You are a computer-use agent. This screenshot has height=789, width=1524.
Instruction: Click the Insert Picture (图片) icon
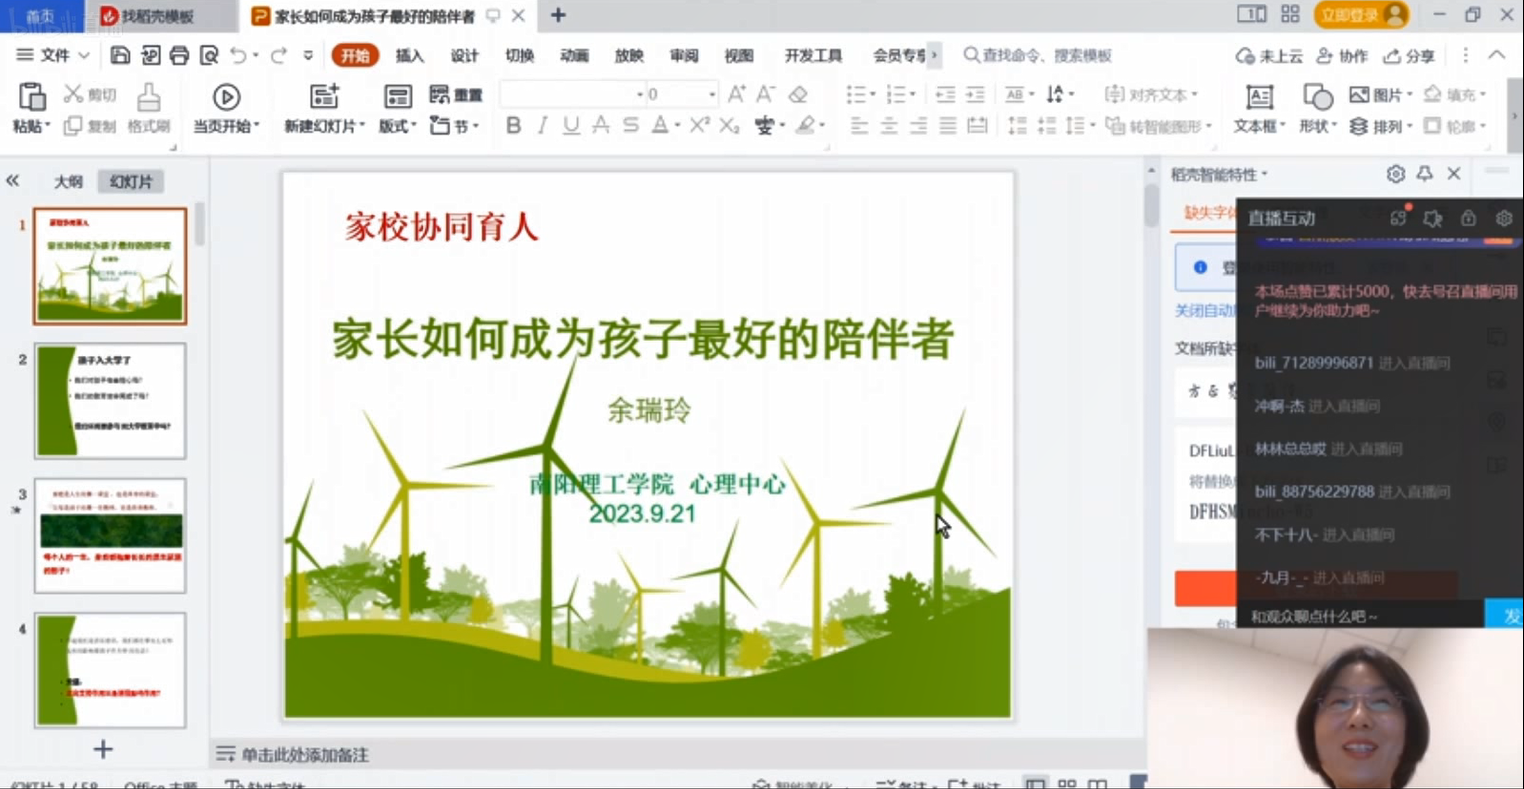coord(1359,95)
